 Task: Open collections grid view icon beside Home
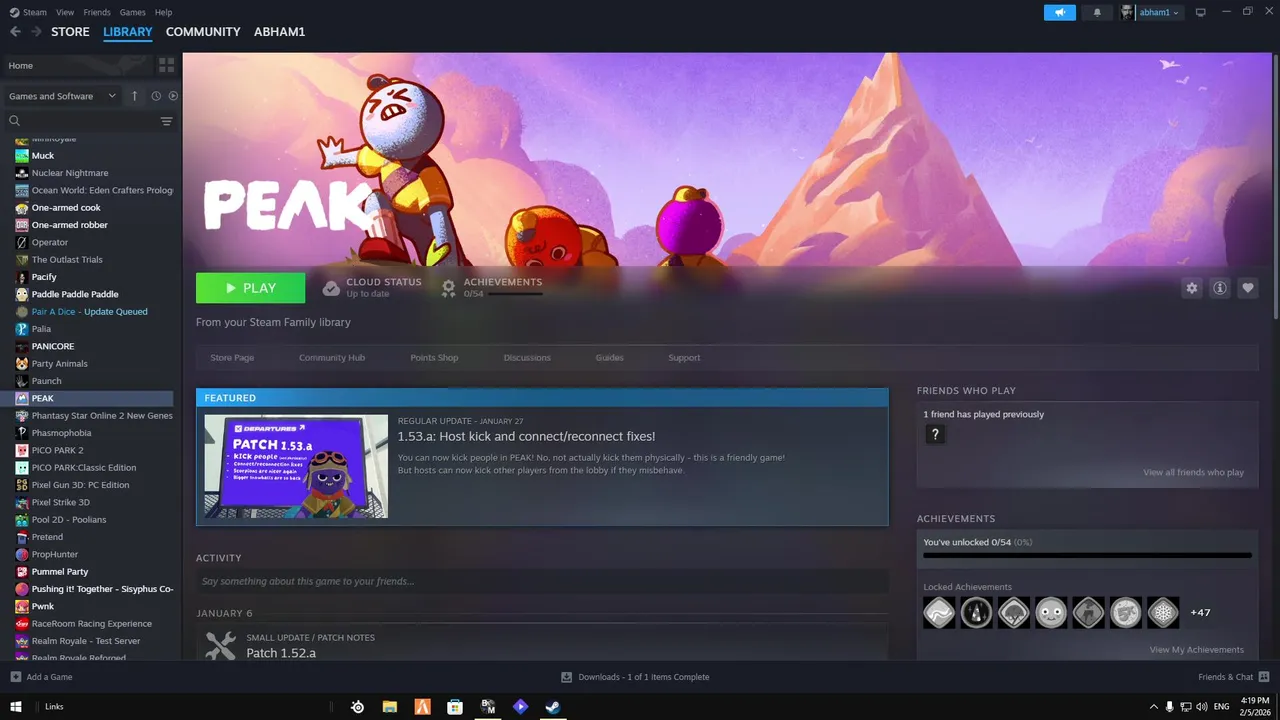166,65
